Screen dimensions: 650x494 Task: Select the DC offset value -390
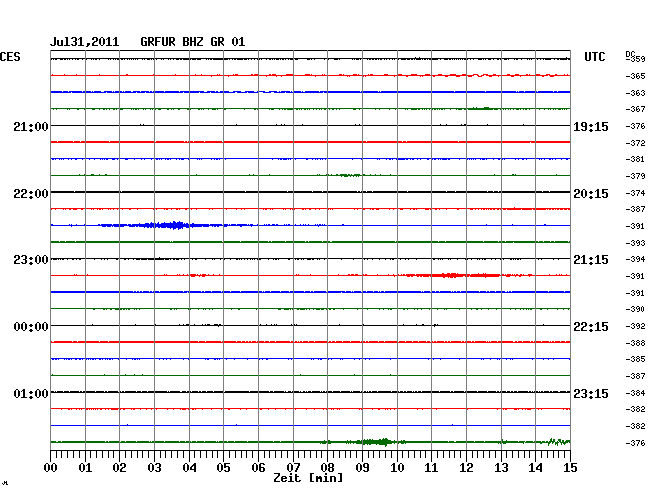pyautogui.click(x=635, y=309)
